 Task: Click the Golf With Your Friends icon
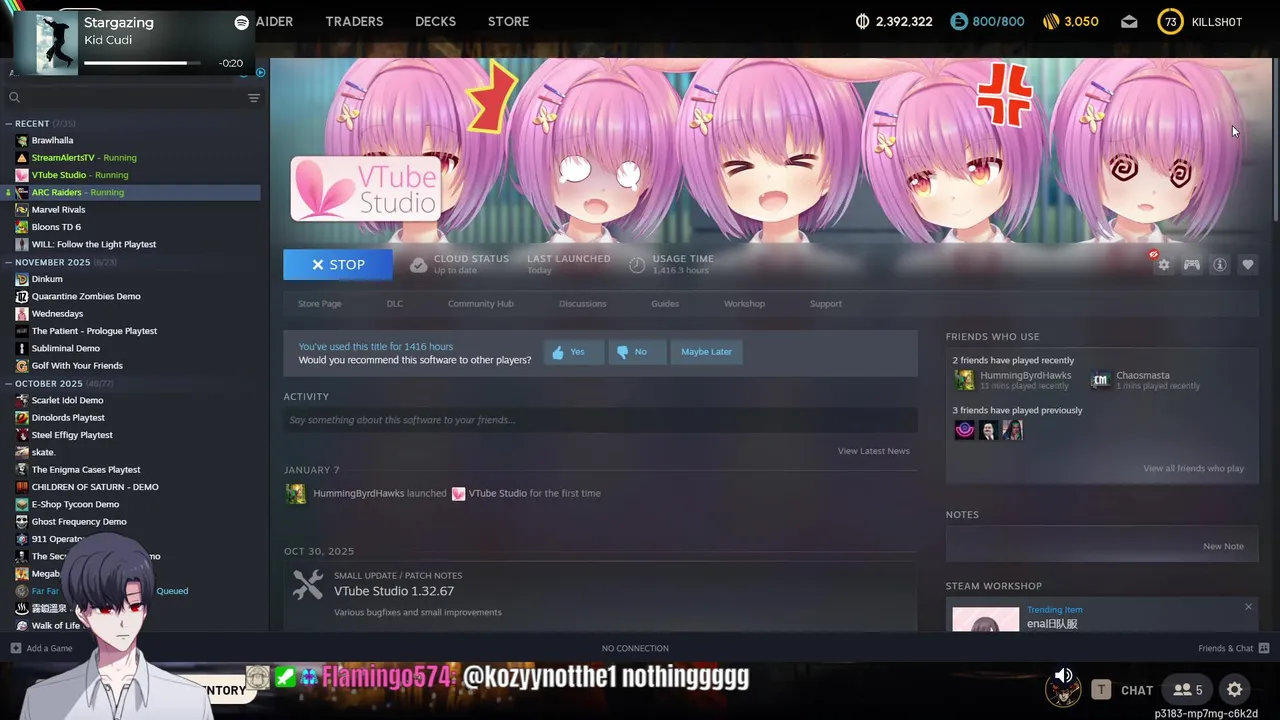click(x=22, y=366)
